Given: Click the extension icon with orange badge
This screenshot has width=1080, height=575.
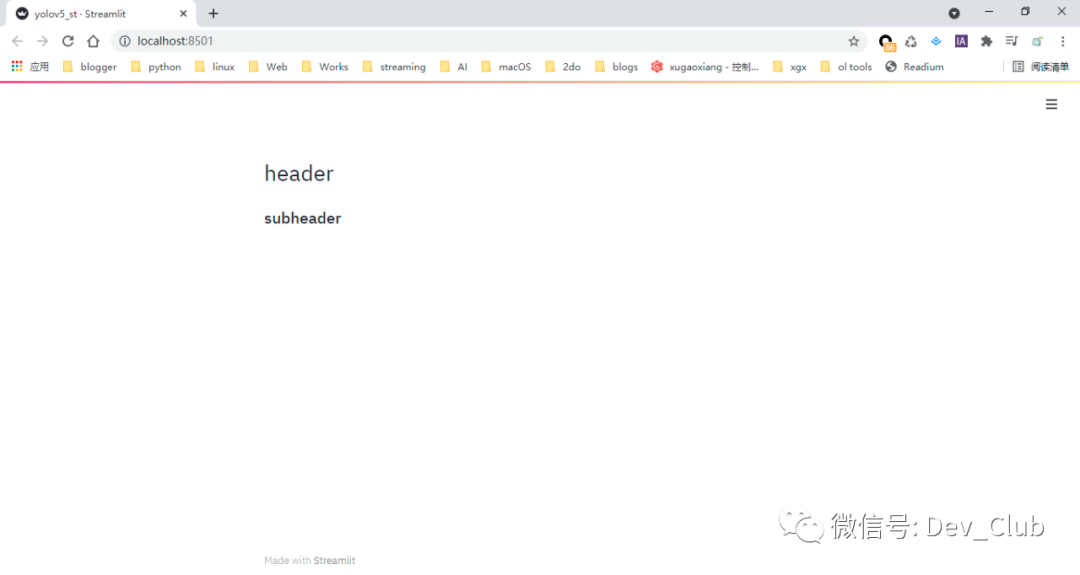Looking at the screenshot, I should (x=886, y=43).
